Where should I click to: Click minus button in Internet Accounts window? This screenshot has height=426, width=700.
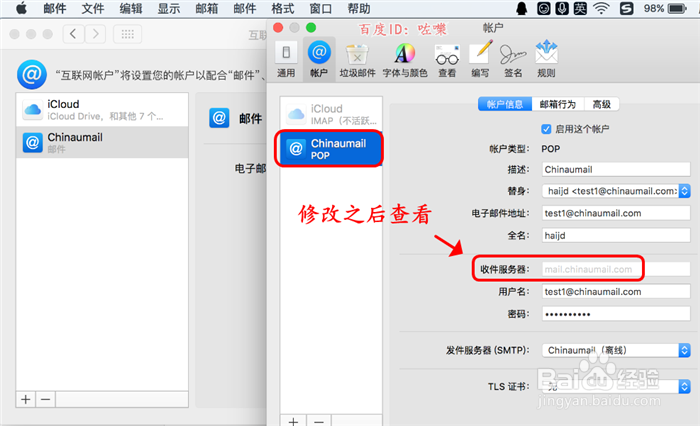click(46, 399)
